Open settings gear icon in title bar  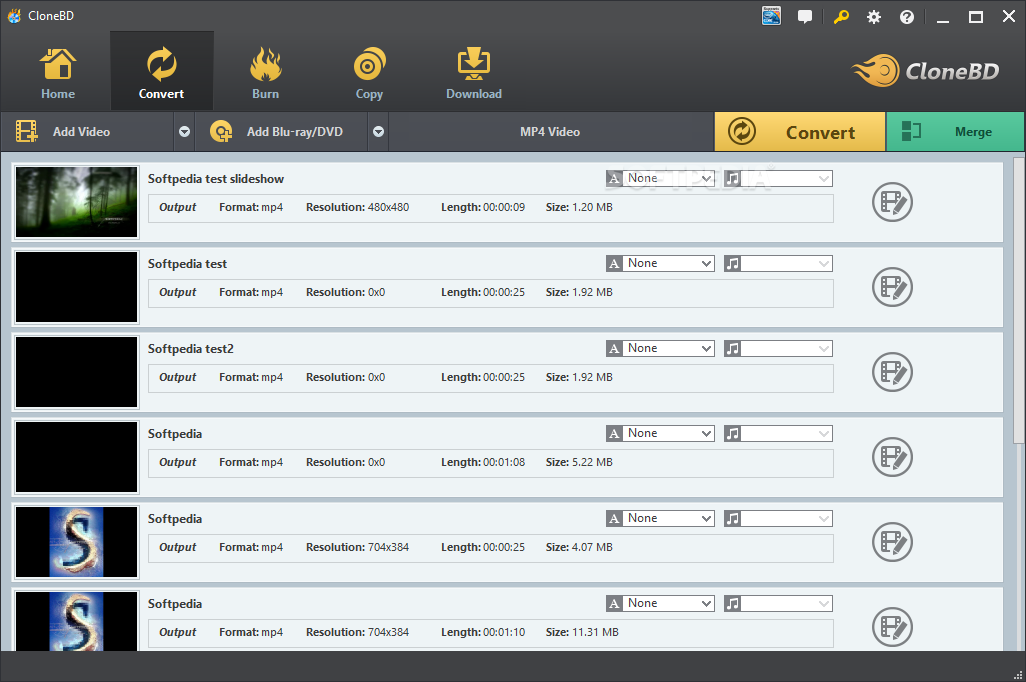coord(874,17)
